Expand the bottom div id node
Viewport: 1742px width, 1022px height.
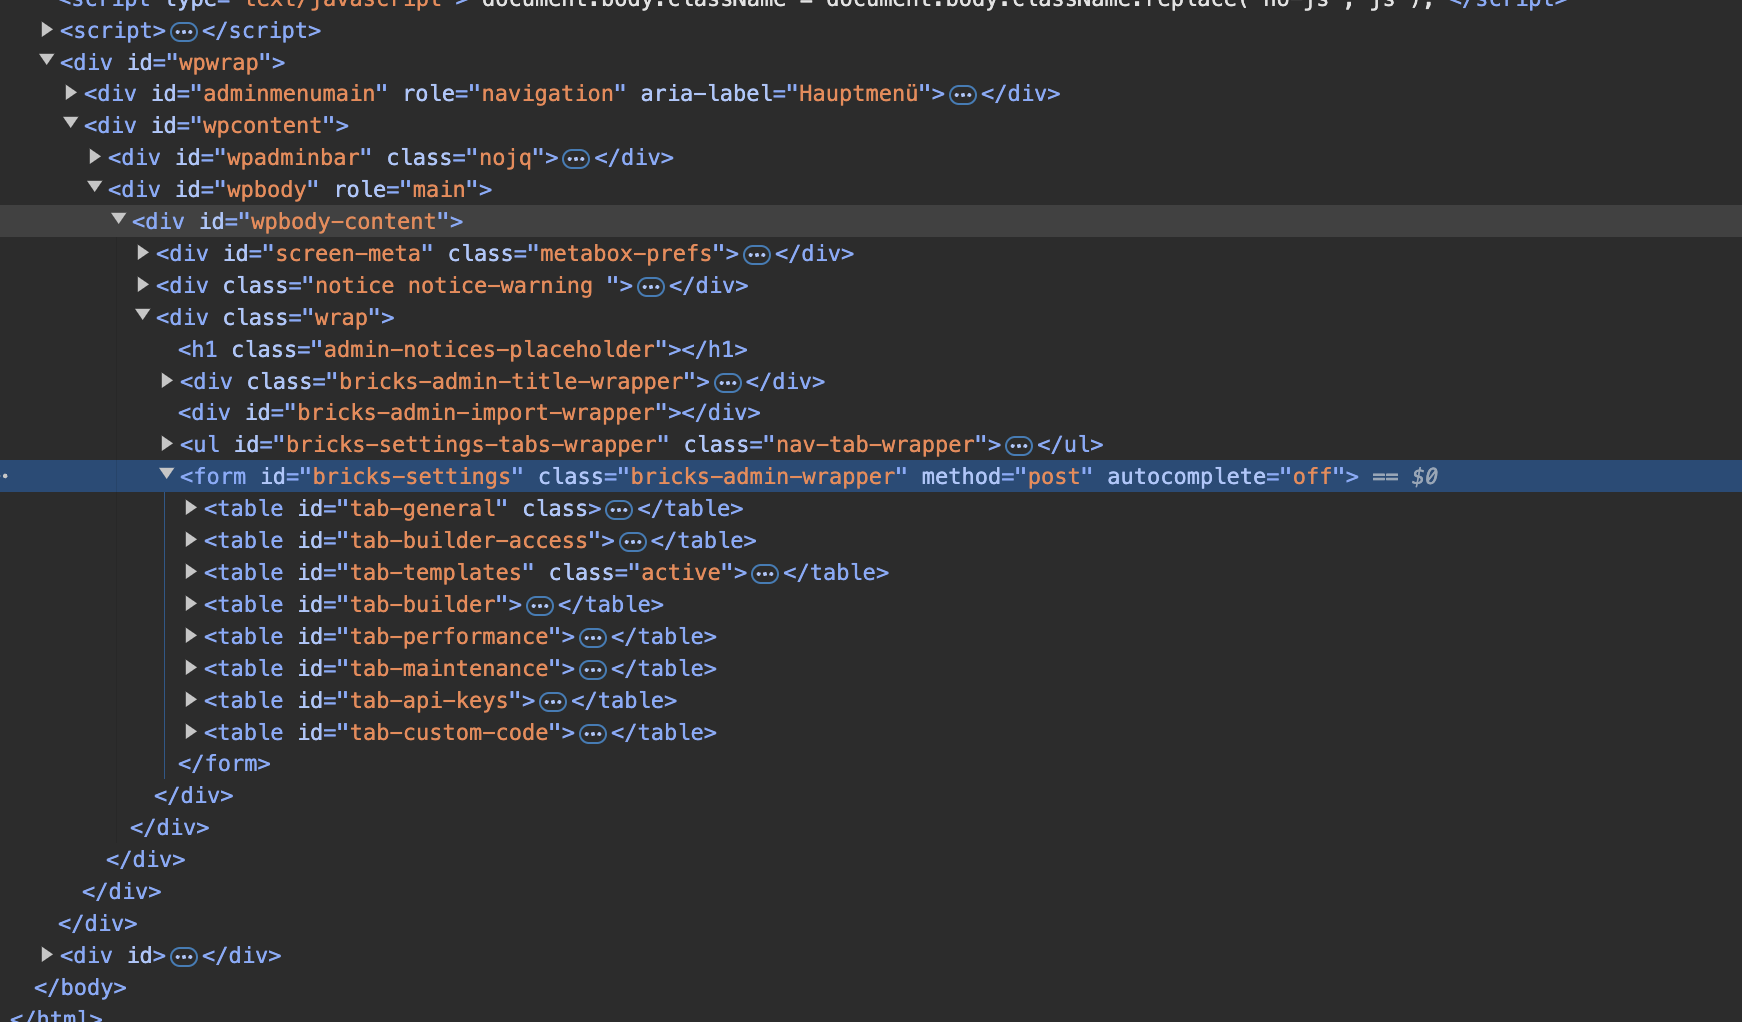click(46, 954)
